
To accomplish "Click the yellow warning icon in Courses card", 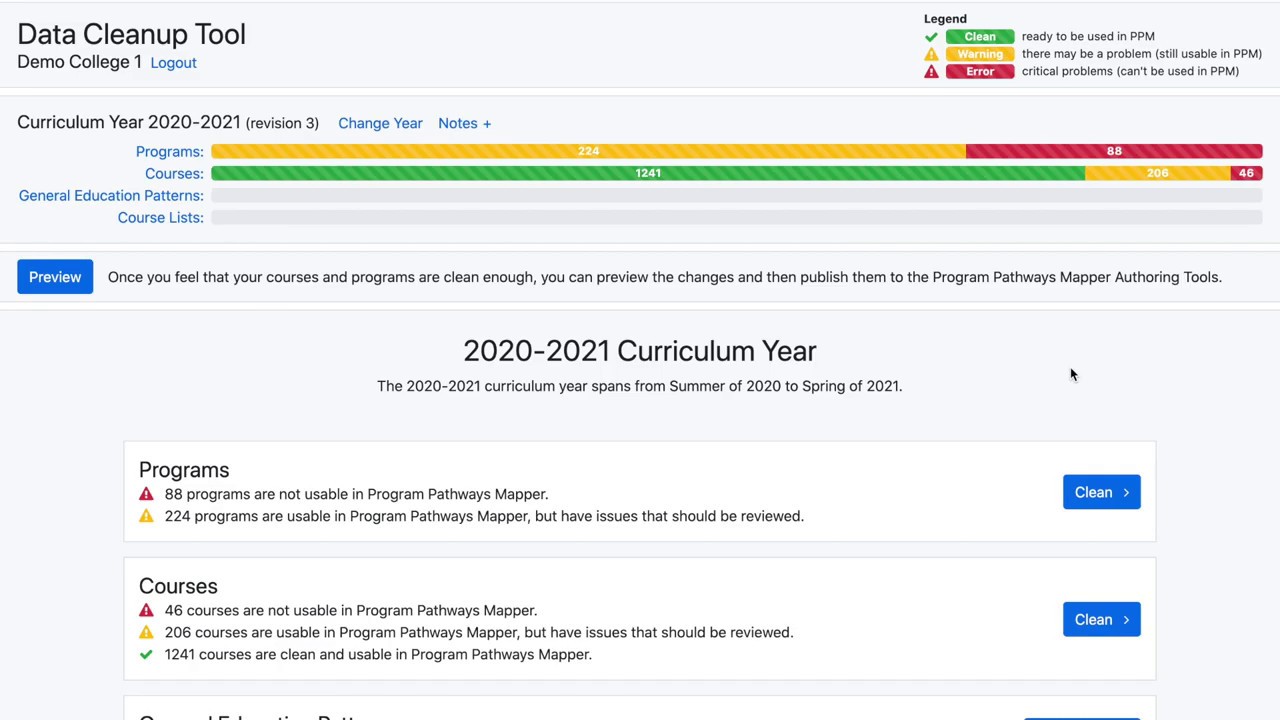I will point(146,632).
